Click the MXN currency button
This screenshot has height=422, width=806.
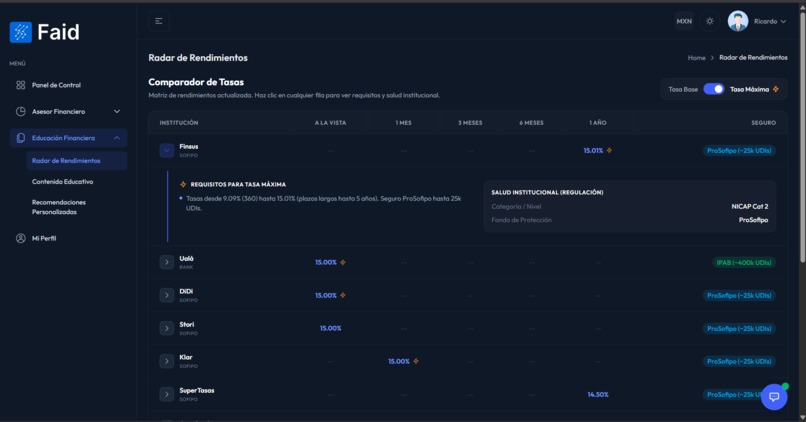684,21
